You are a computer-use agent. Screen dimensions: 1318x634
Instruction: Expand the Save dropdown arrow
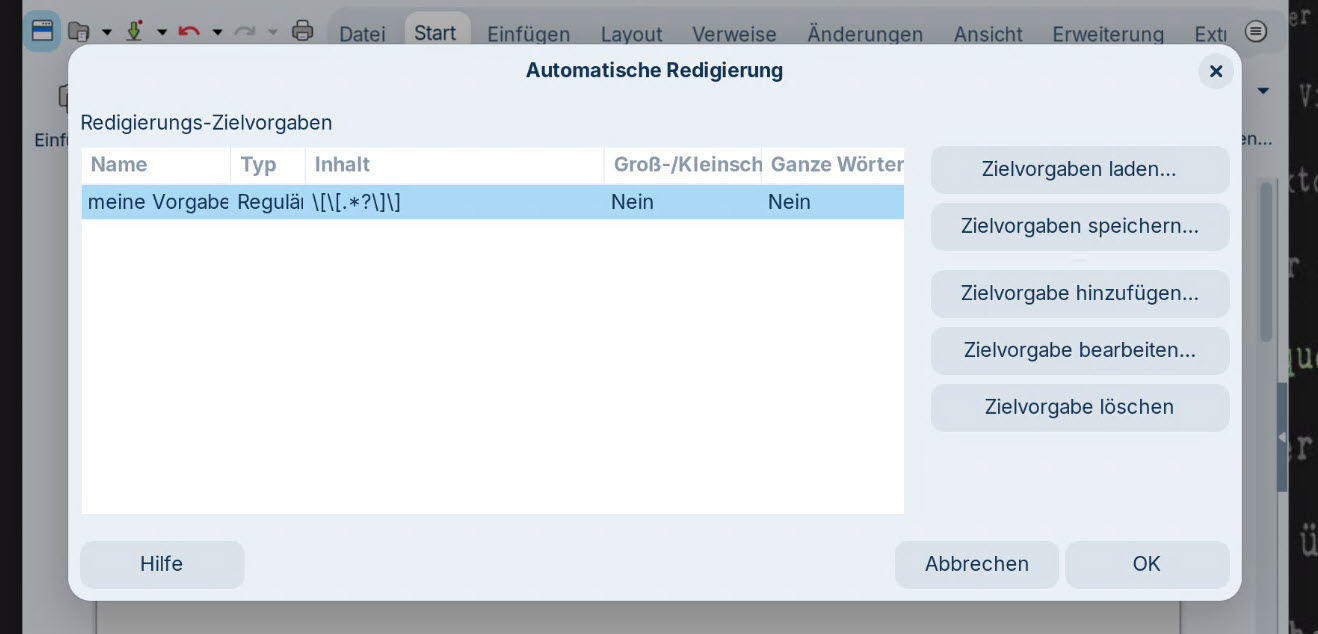coord(162,32)
